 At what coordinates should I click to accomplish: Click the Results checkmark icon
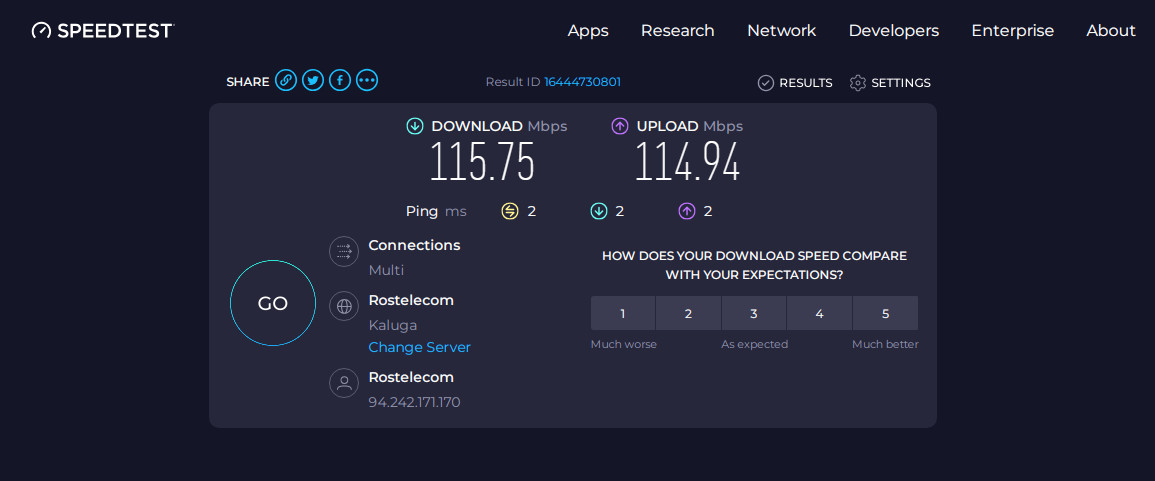tap(766, 82)
